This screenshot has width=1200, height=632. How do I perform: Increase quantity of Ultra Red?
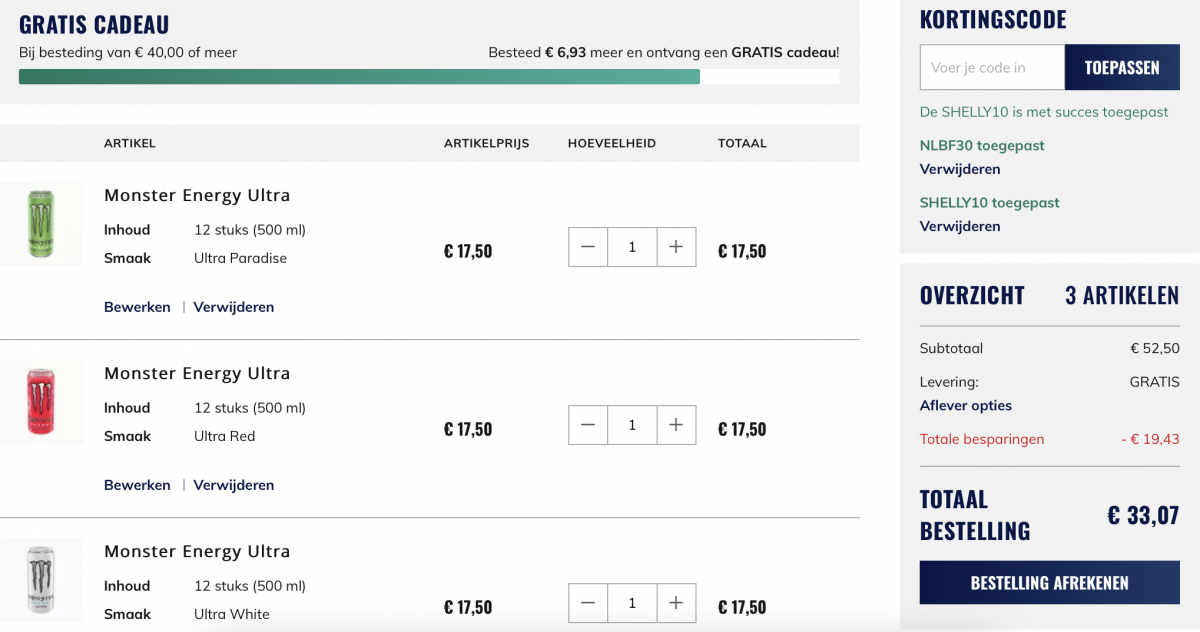[x=676, y=425]
